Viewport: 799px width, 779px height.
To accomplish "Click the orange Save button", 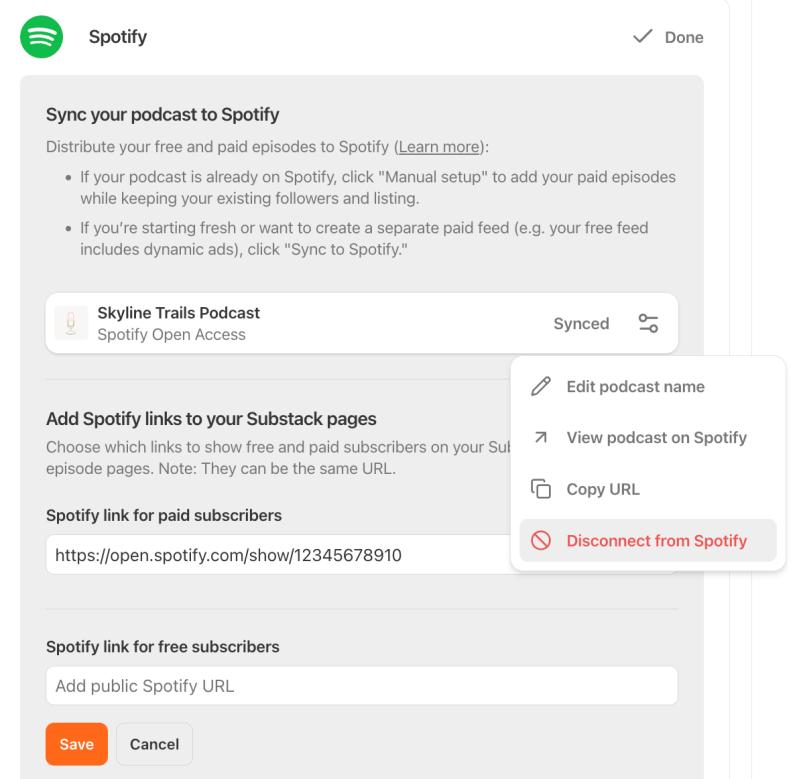I will (x=76, y=744).
